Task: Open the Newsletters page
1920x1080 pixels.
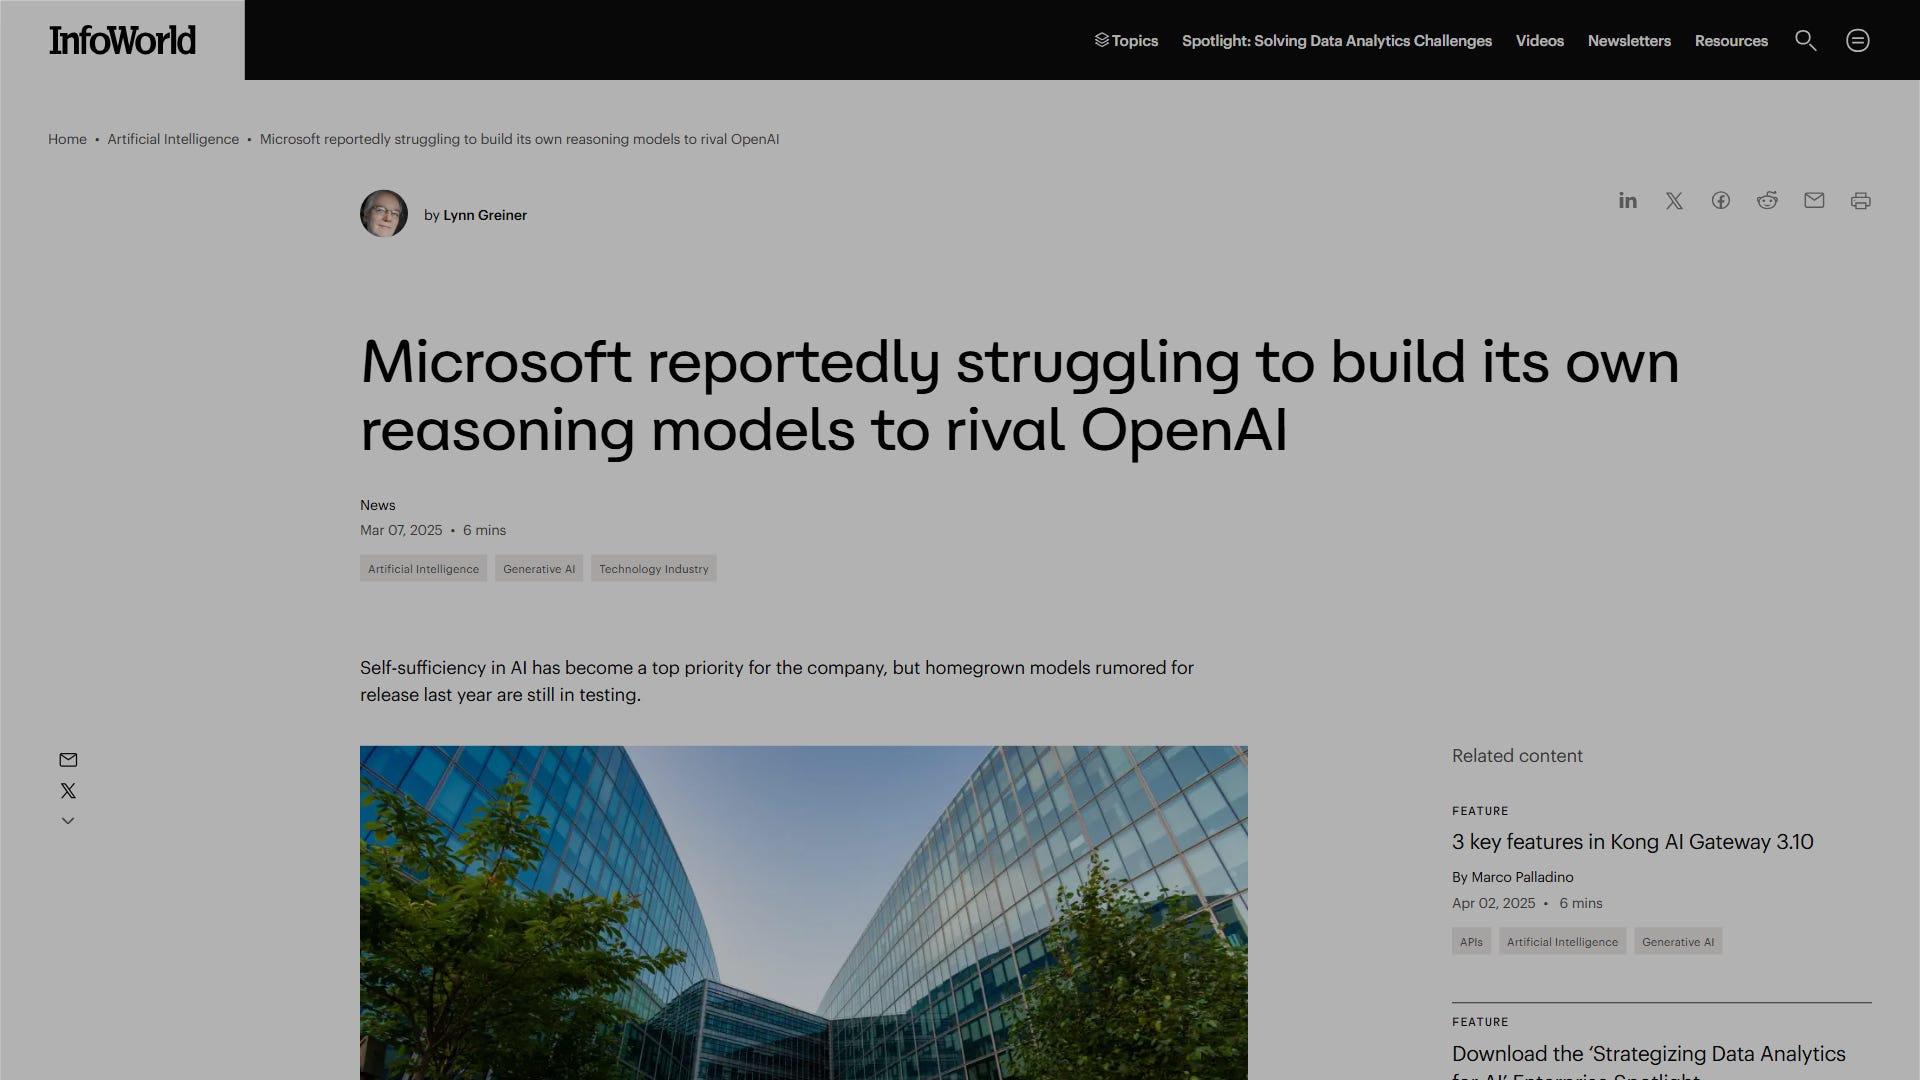Action: [x=1629, y=40]
